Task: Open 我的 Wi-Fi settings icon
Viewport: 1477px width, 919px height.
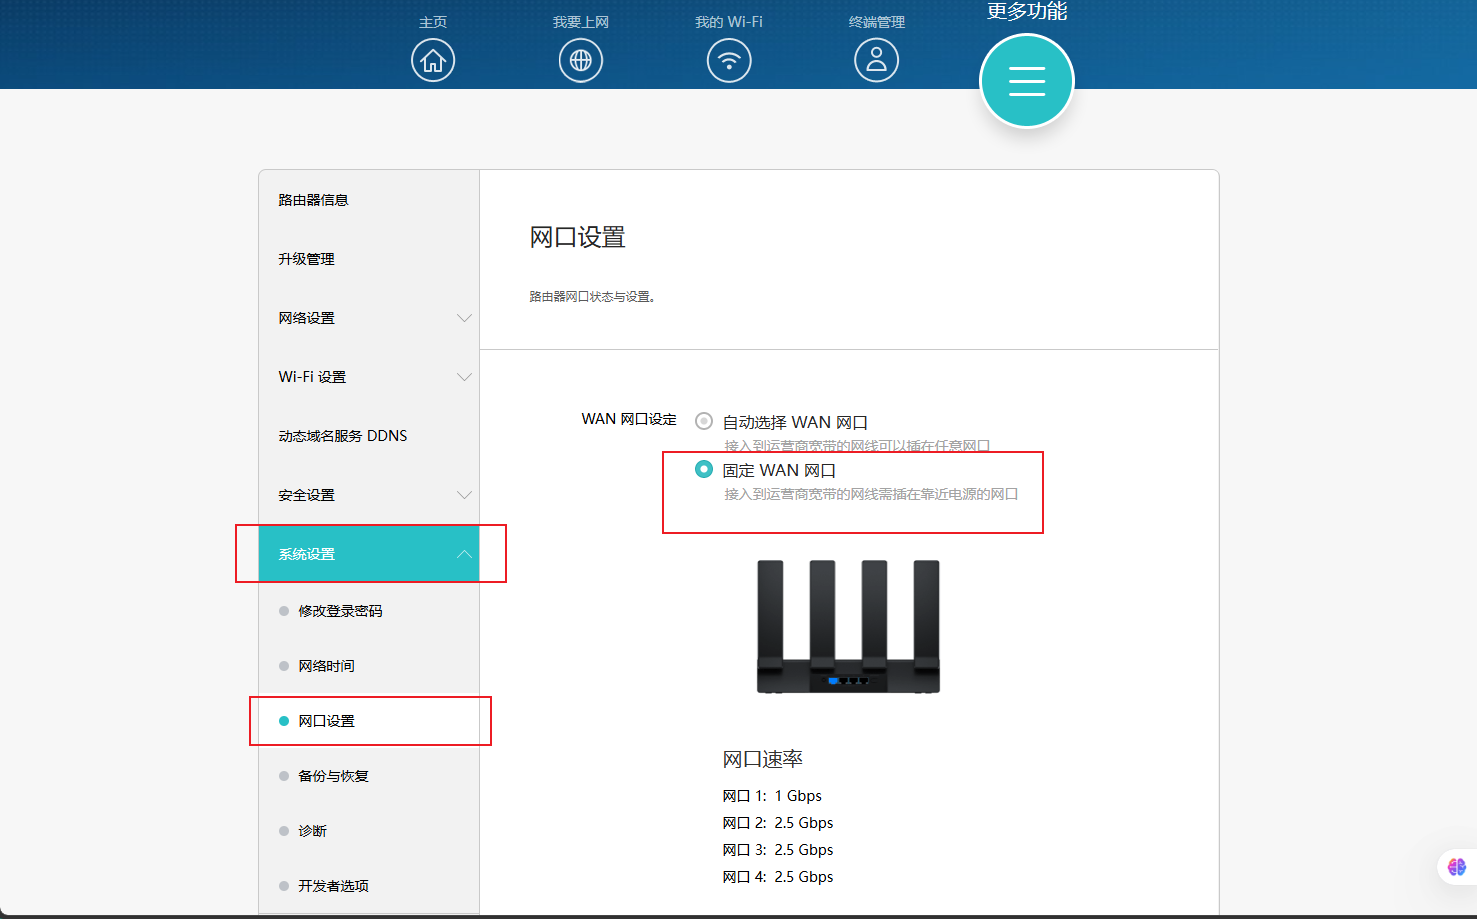Action: tap(729, 60)
